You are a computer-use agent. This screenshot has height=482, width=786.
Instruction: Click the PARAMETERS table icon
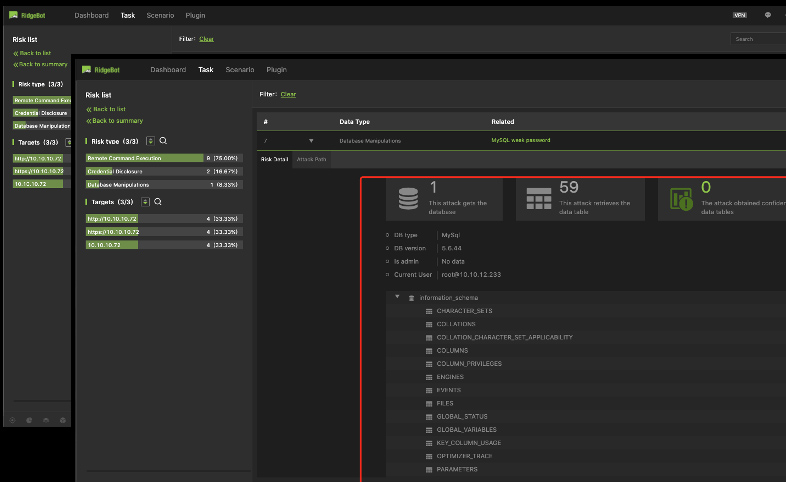(429, 469)
